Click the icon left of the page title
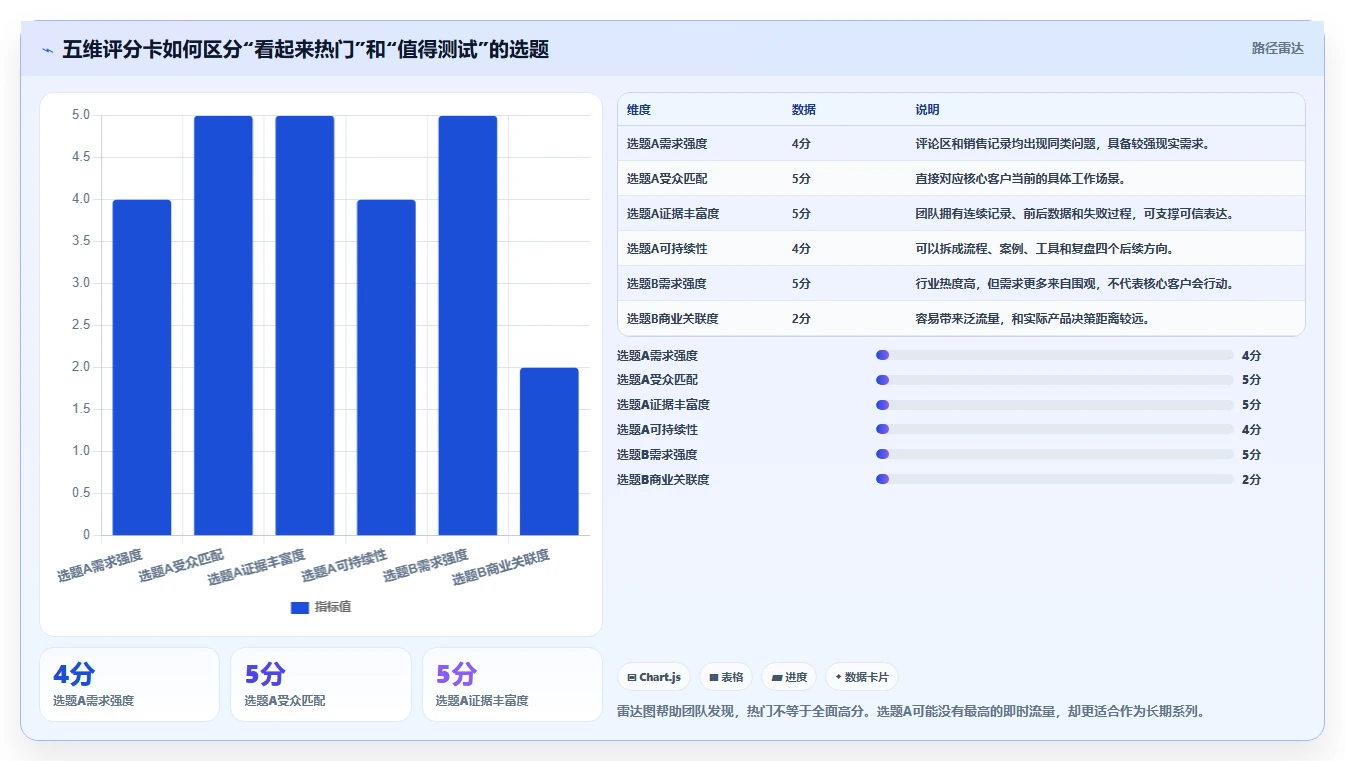The image size is (1345, 761). click(x=47, y=50)
